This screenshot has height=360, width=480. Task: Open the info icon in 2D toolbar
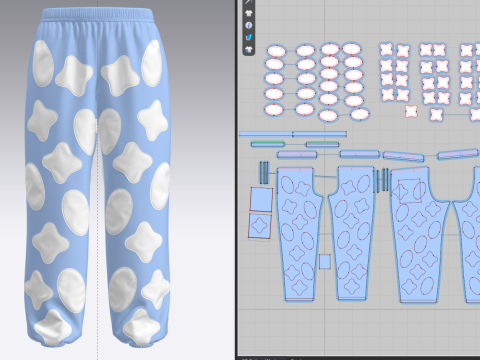click(248, 25)
